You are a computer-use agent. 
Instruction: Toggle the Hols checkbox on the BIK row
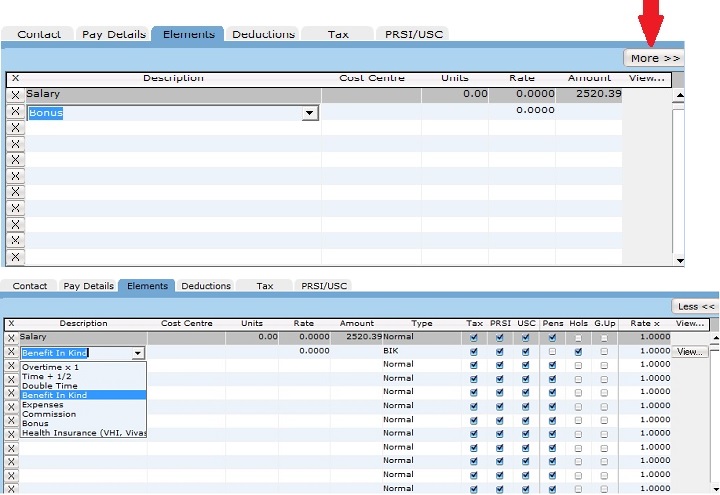point(578,352)
